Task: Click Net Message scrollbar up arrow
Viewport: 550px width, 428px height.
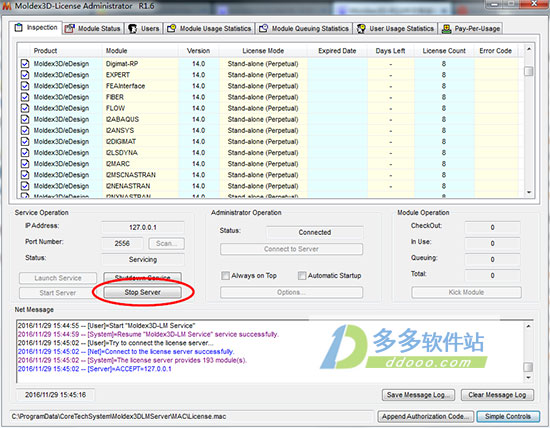Action: click(529, 326)
